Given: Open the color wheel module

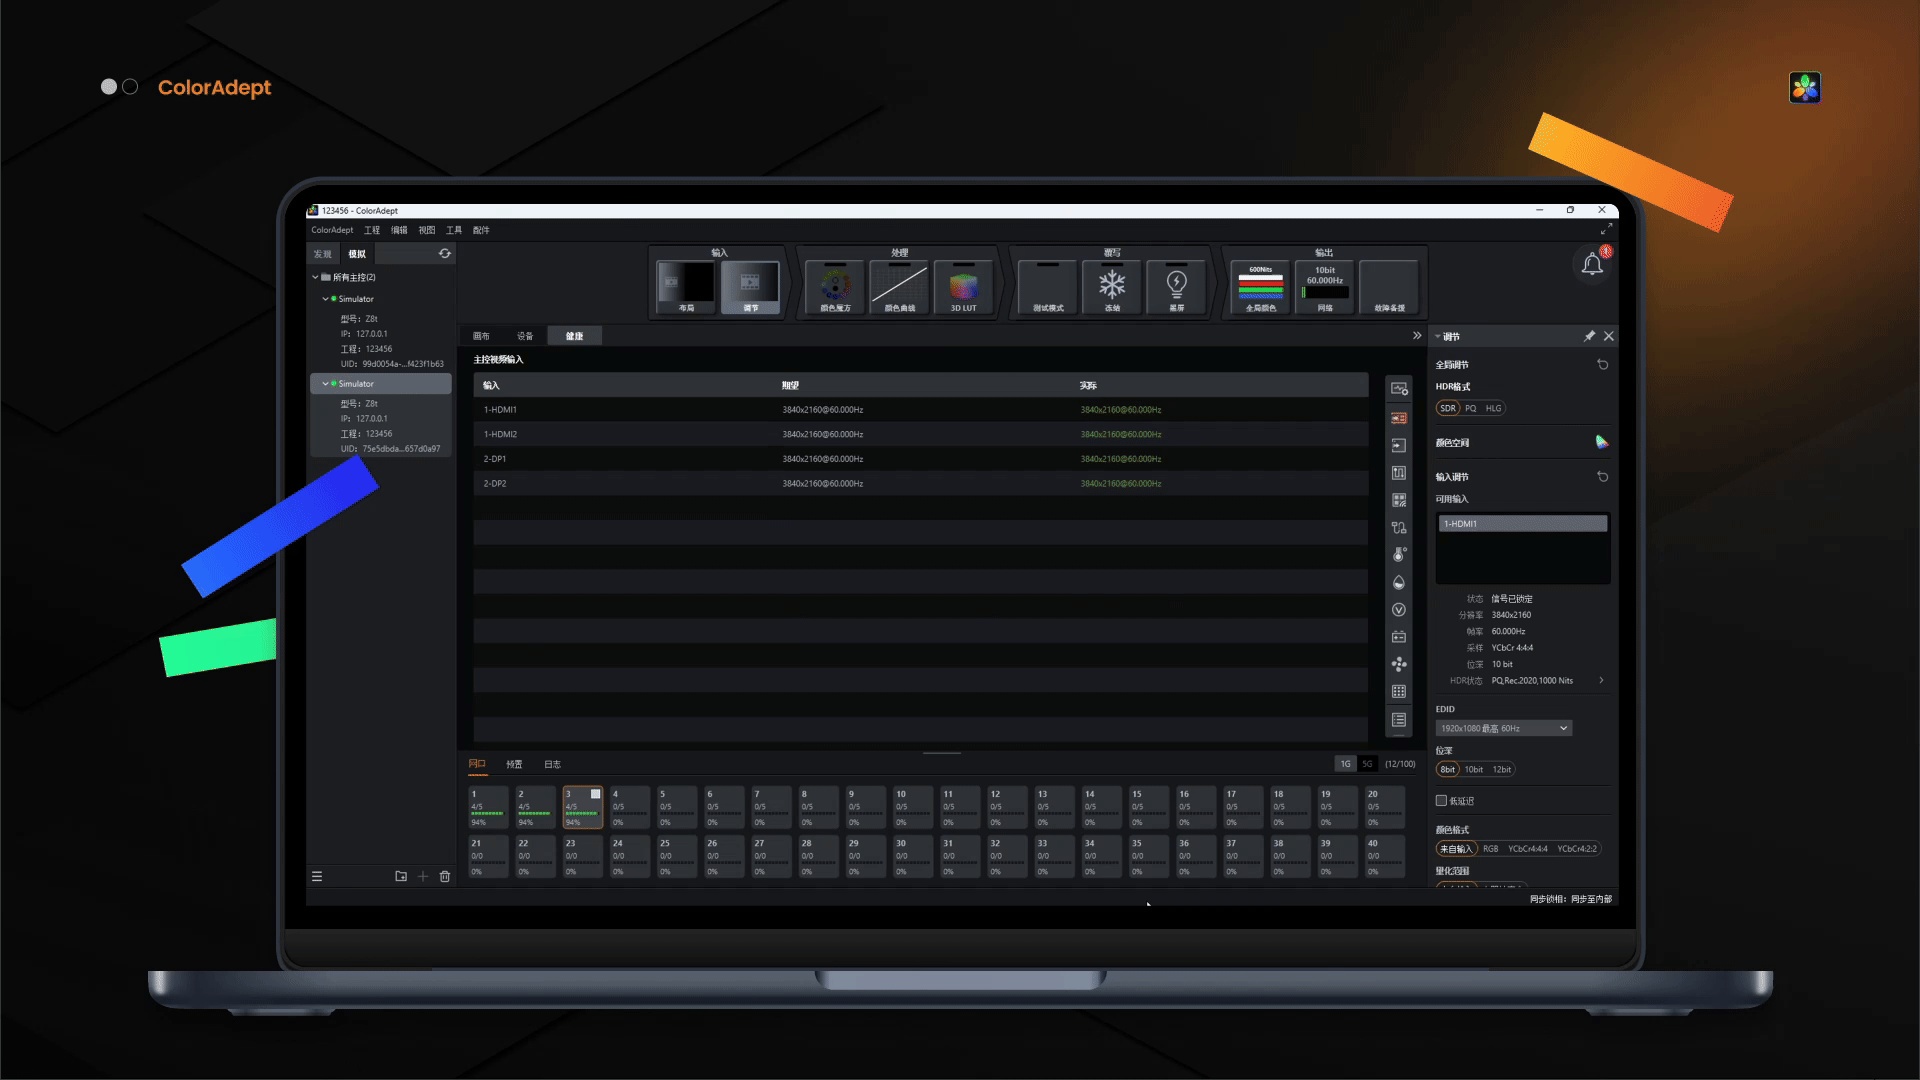Looking at the screenshot, I should coord(835,287).
